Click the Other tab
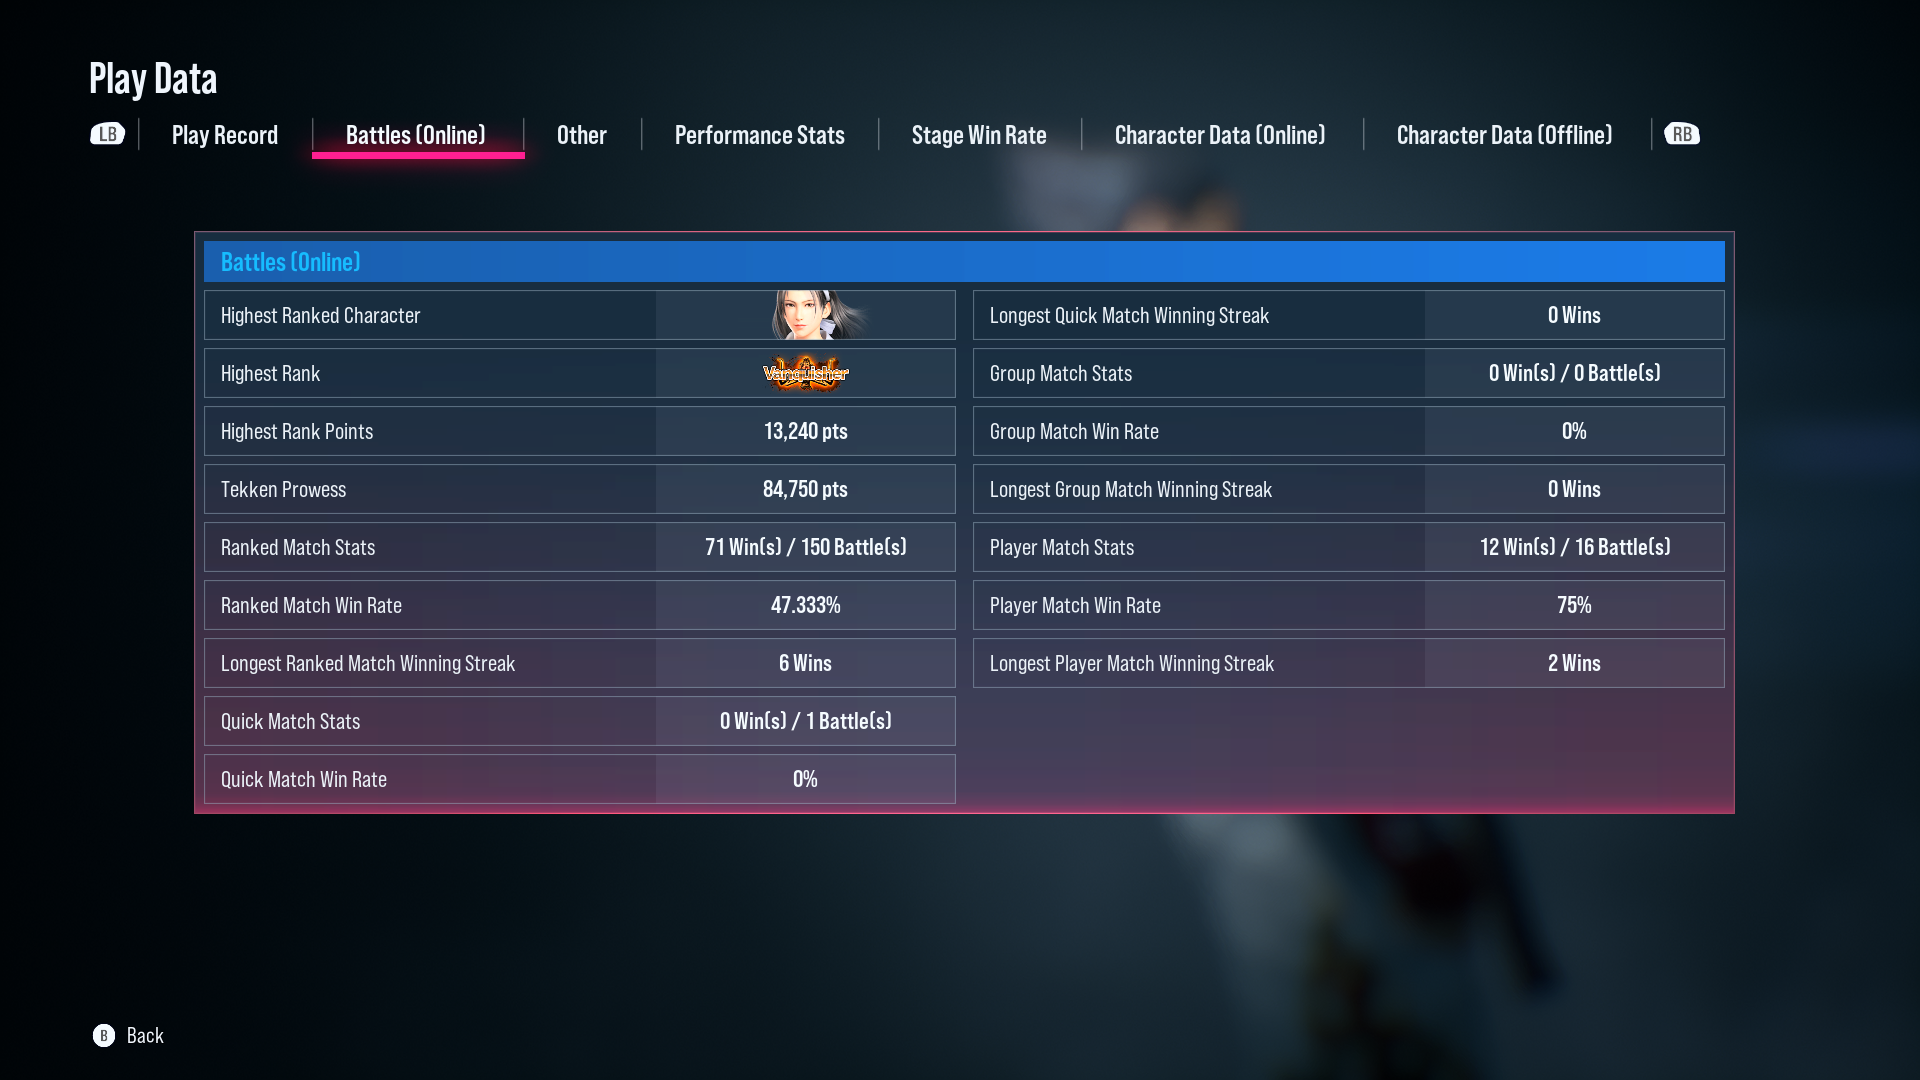Viewport: 1920px width, 1080px height. 582,135
